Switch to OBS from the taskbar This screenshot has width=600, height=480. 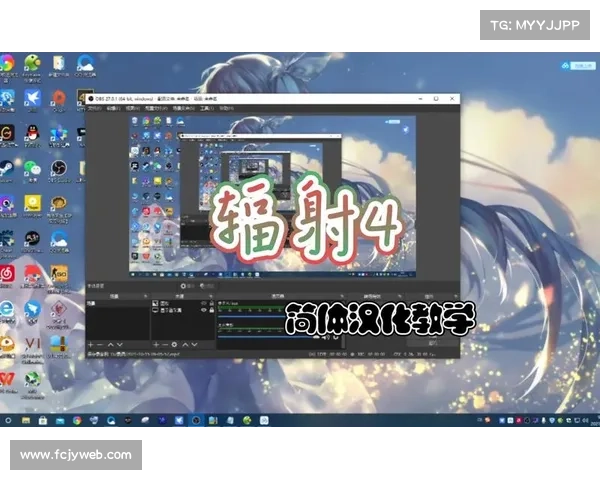point(196,420)
